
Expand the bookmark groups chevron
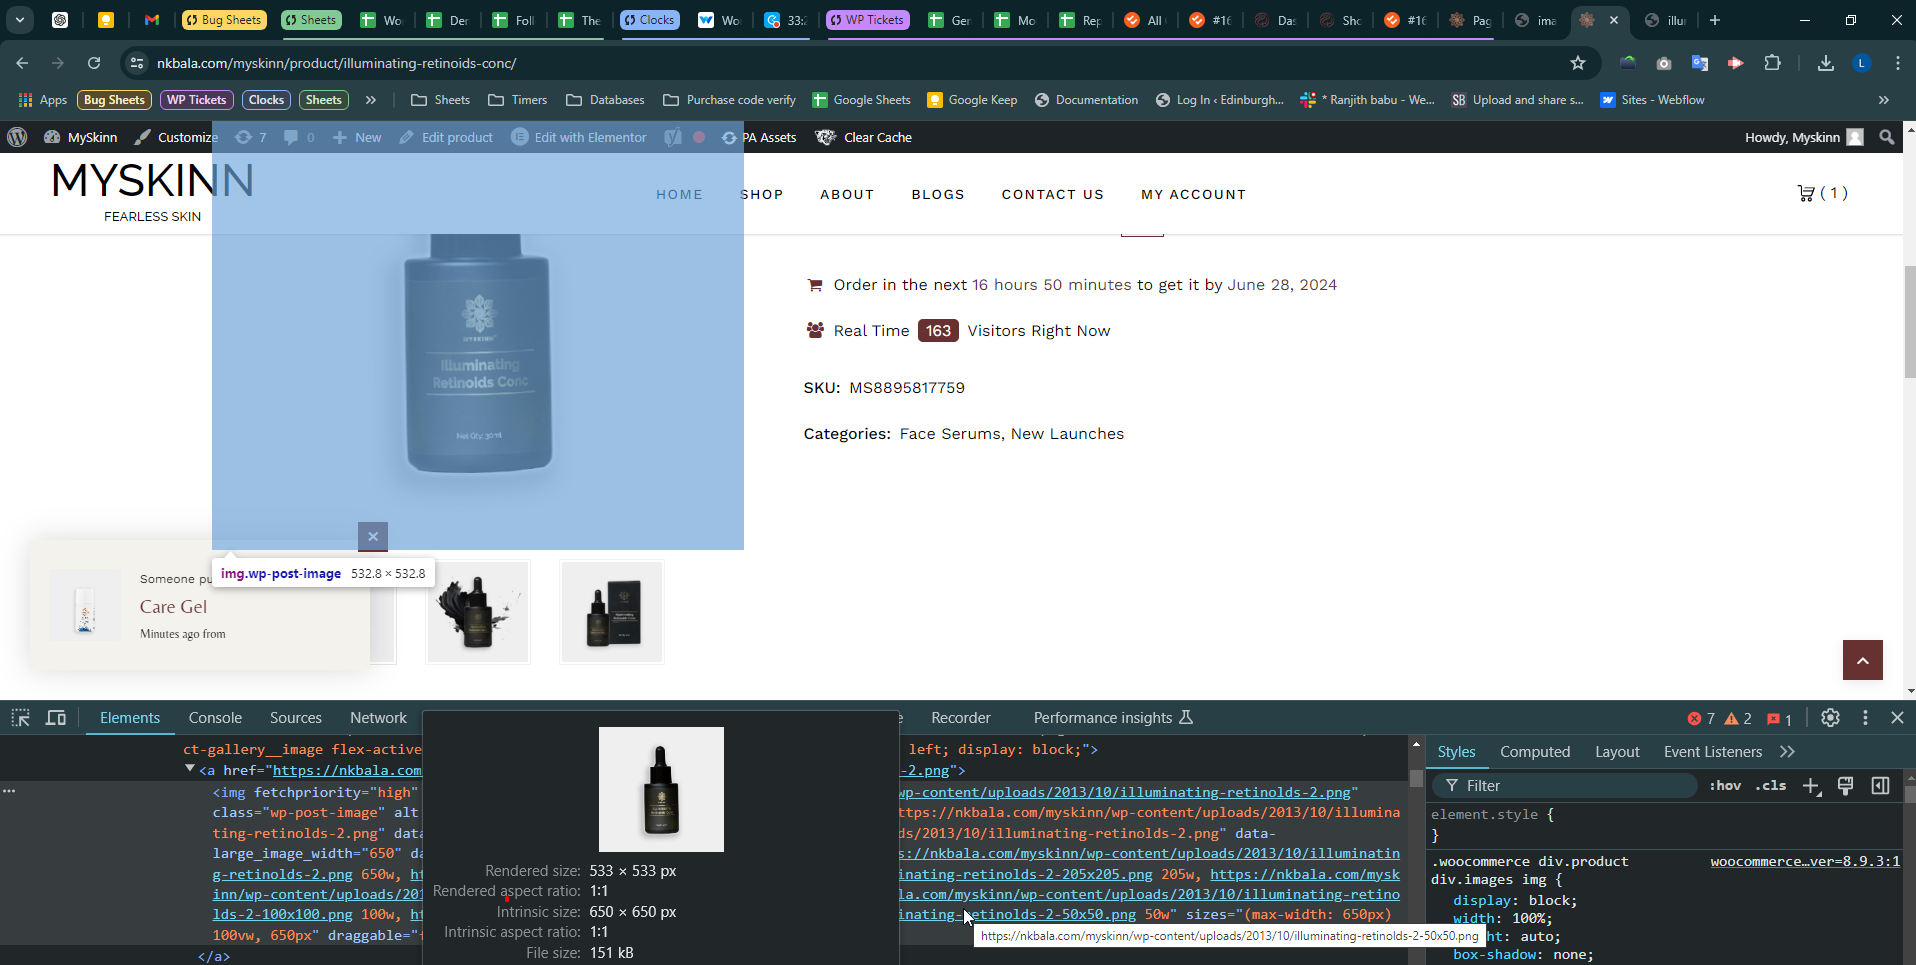(371, 100)
